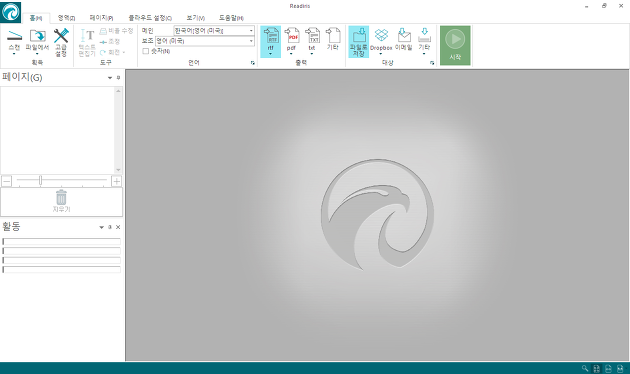Click the empty page thumbnails list
The width and height of the screenshot is (630, 374).
(x=57, y=131)
